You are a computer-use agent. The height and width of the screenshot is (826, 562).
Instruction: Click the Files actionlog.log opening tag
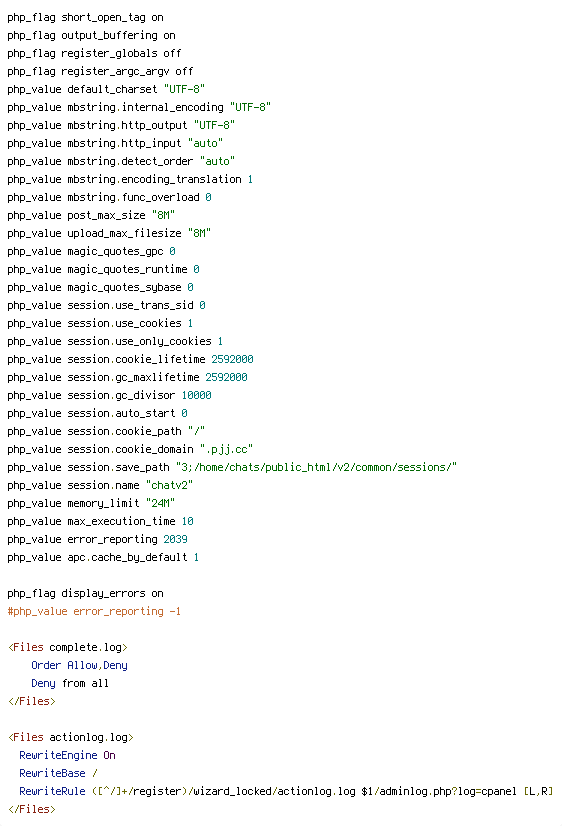[71, 738]
